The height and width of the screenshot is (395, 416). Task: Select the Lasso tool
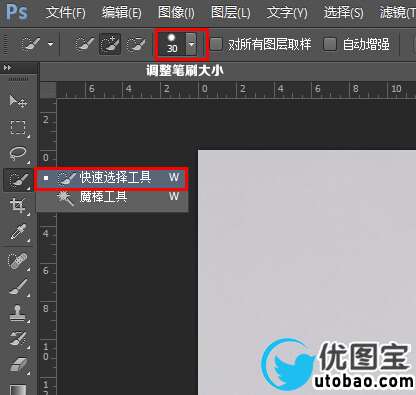[18, 153]
